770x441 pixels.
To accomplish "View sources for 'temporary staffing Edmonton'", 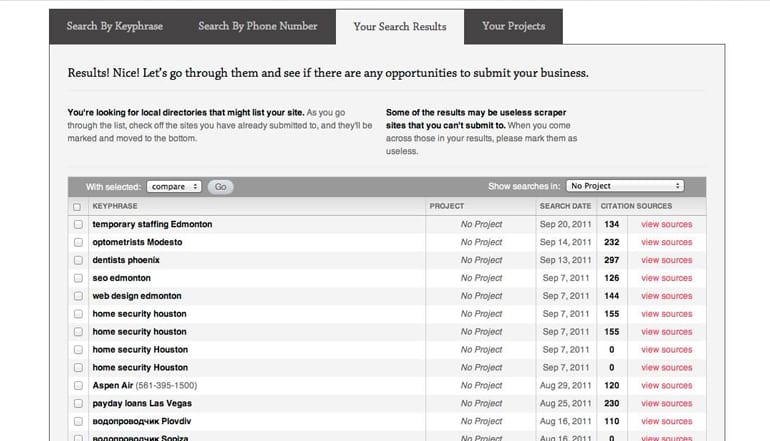I will [x=666, y=225].
